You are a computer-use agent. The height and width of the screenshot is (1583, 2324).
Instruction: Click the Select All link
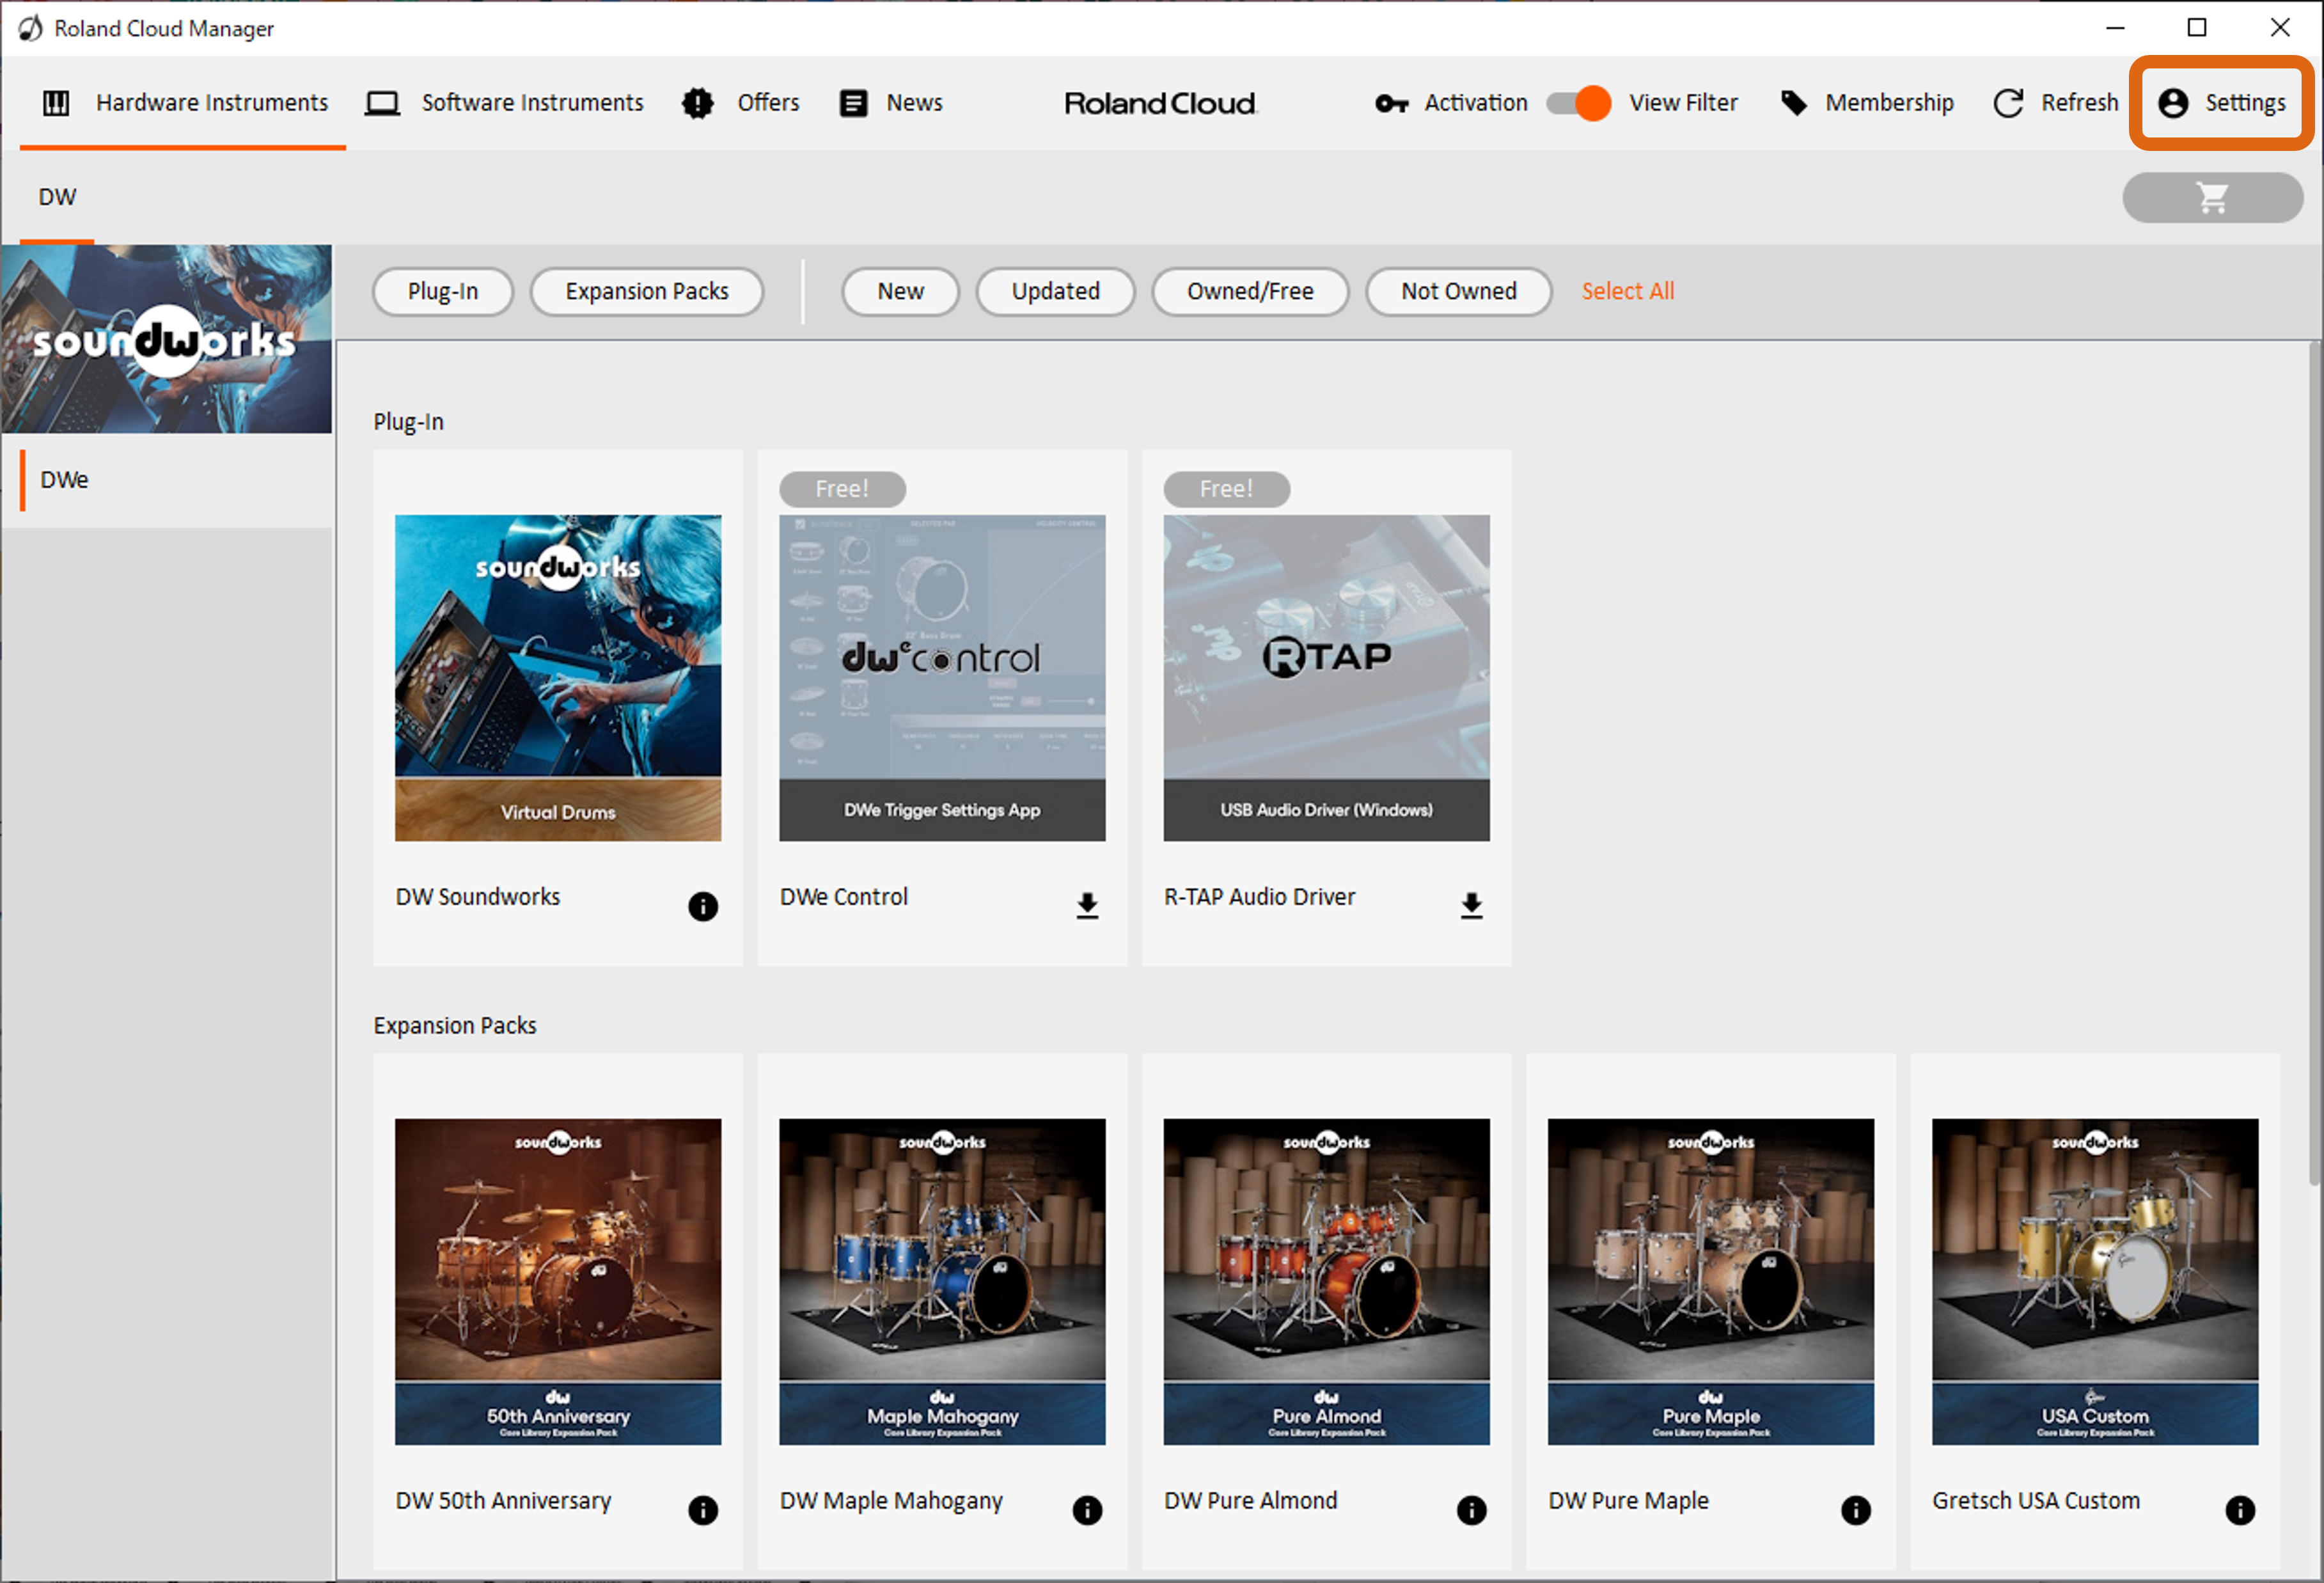1627,291
